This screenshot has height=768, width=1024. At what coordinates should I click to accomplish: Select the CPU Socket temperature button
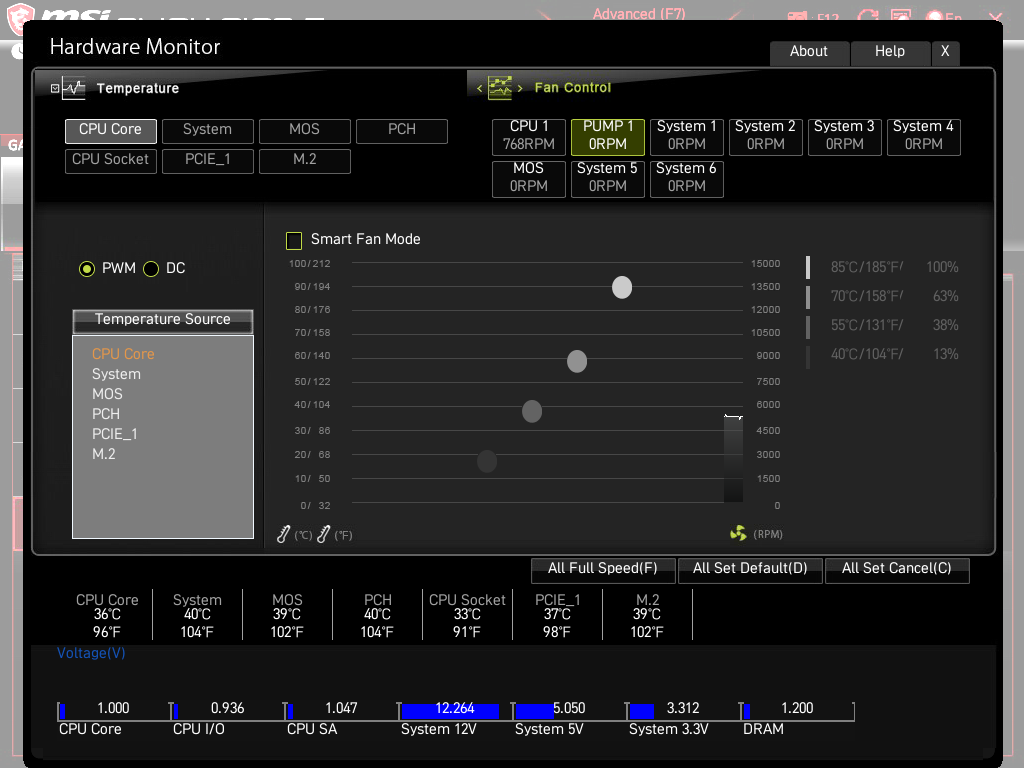click(110, 161)
